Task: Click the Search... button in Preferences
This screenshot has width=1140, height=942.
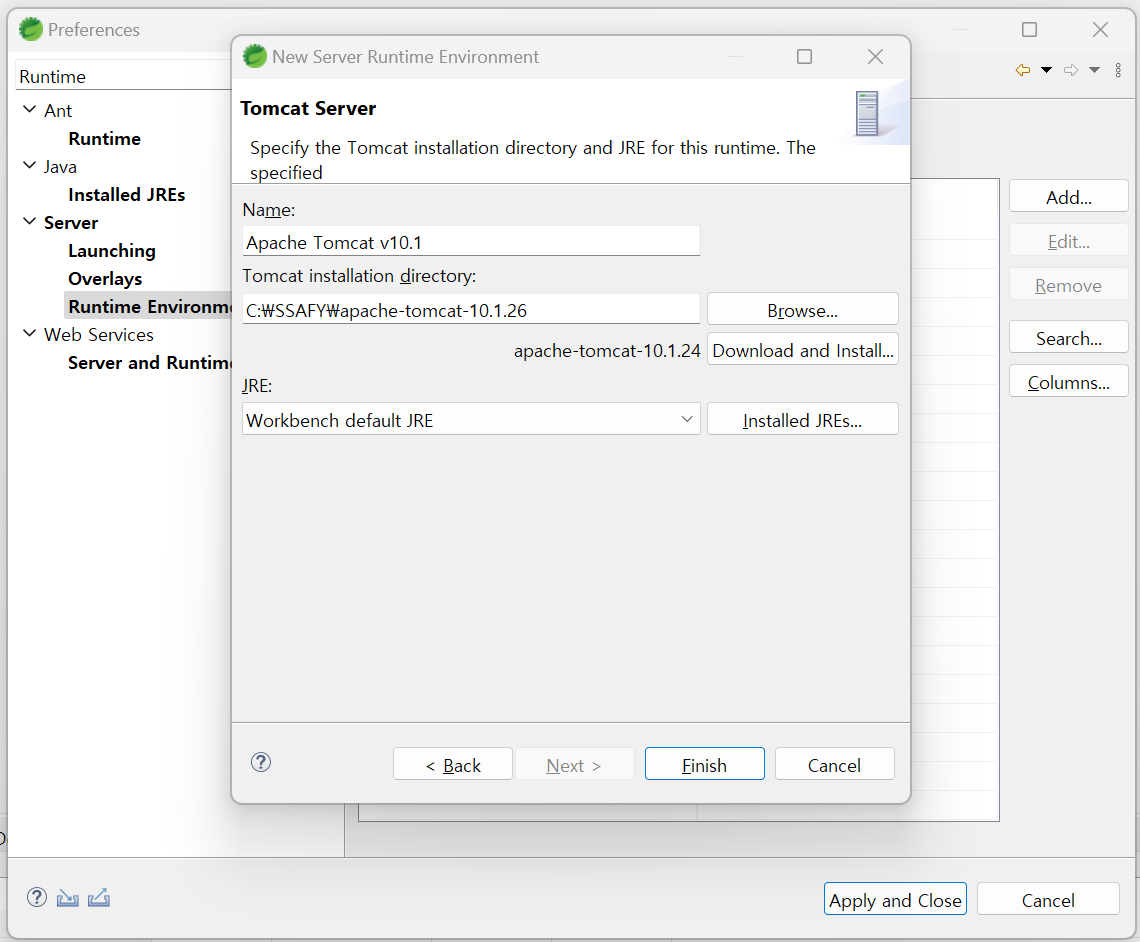Action: click(x=1069, y=338)
